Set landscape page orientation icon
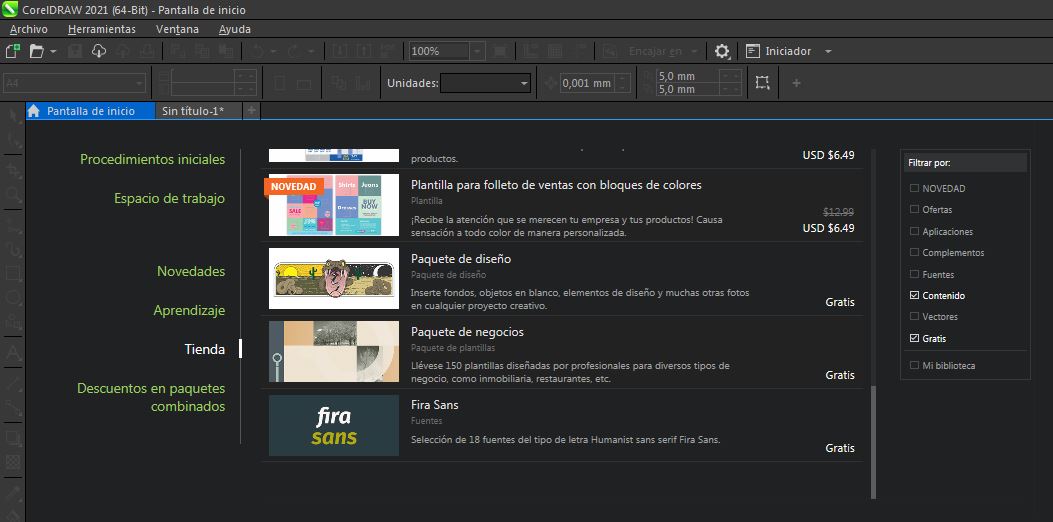Image resolution: width=1053 pixels, height=522 pixels. [304, 83]
